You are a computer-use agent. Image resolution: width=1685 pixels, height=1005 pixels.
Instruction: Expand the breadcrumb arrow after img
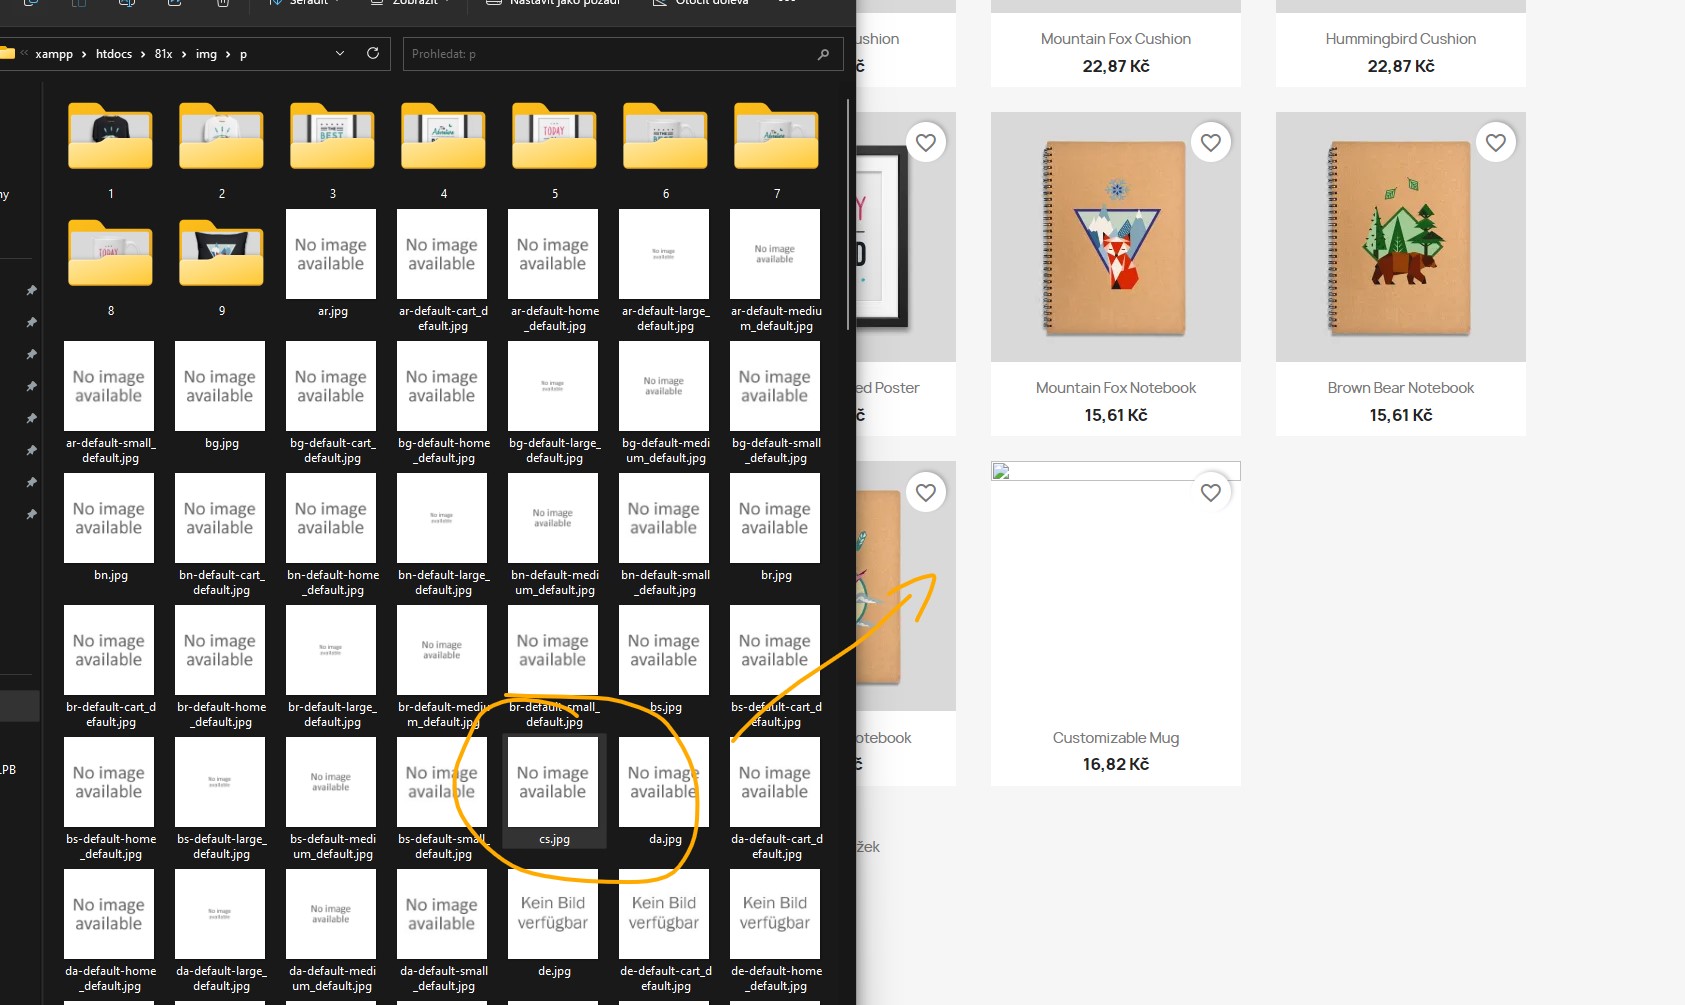227,53
